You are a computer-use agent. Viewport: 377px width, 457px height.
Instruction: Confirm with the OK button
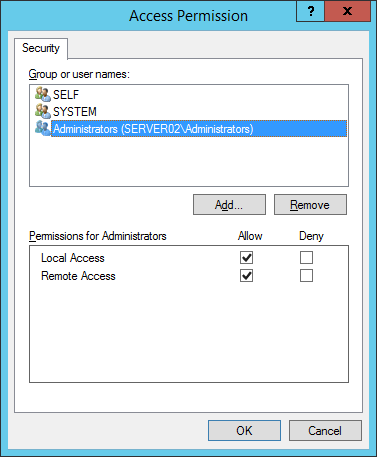pos(244,431)
